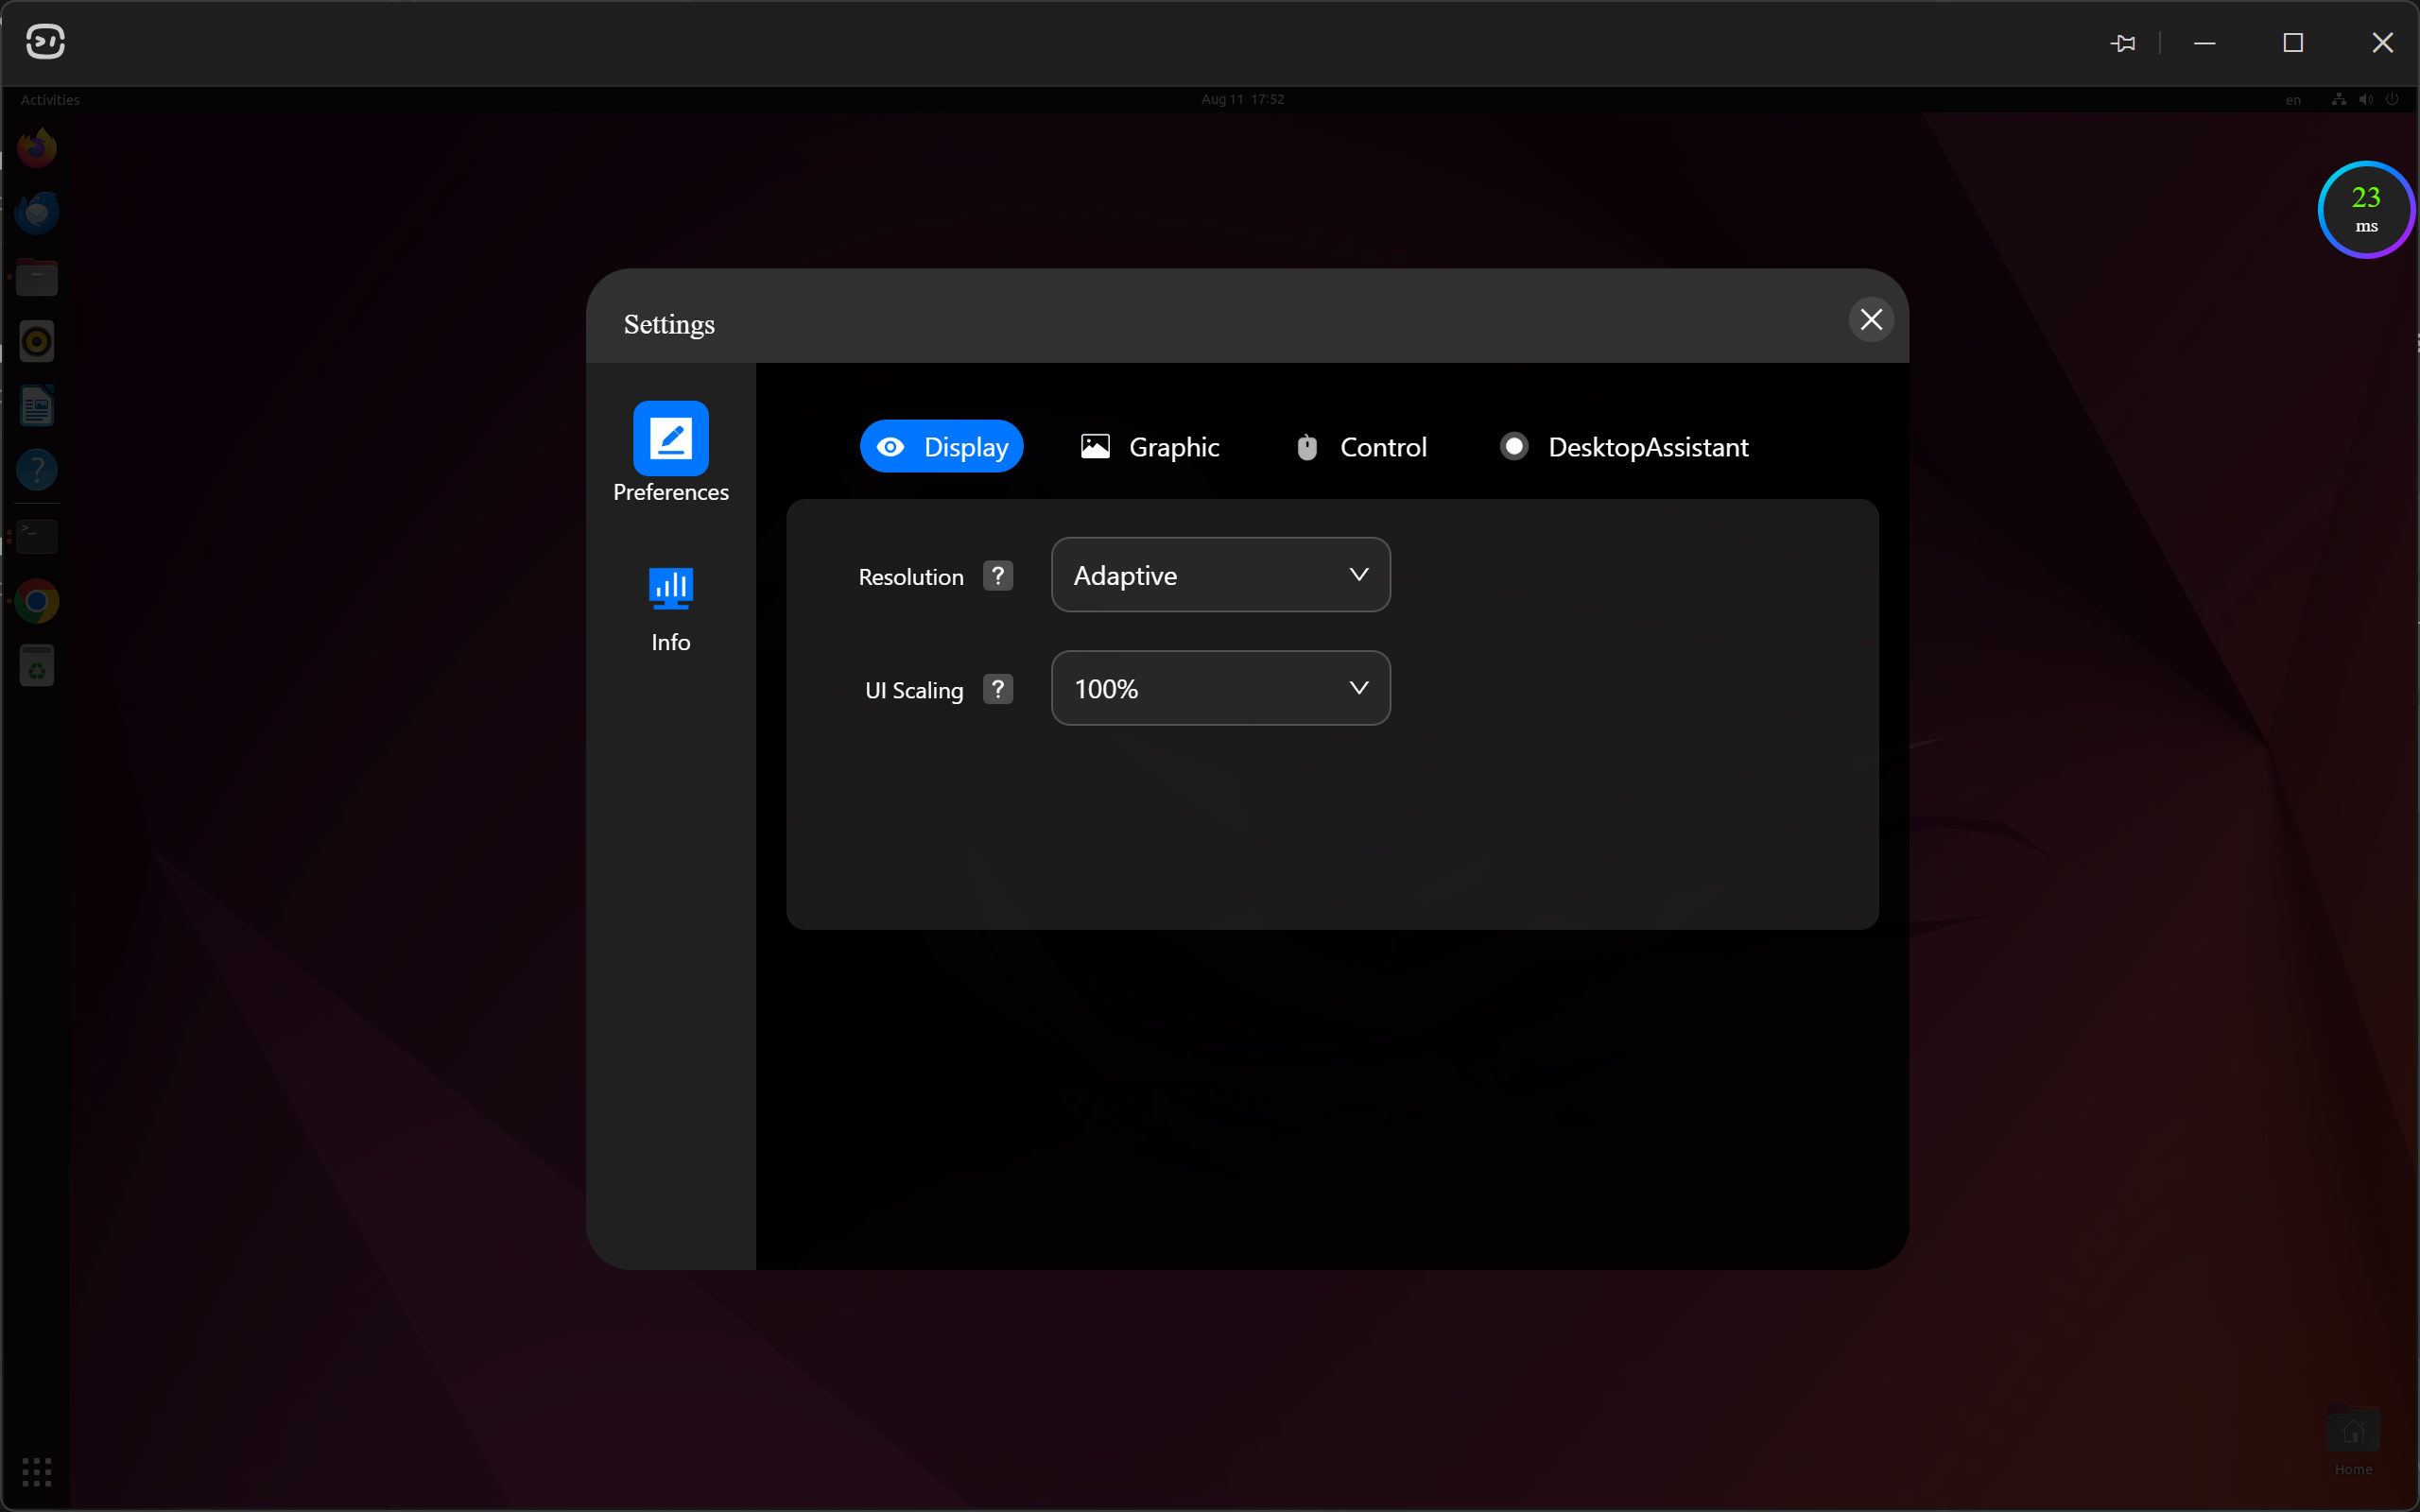Minimize the remote desktop window

2205,43
